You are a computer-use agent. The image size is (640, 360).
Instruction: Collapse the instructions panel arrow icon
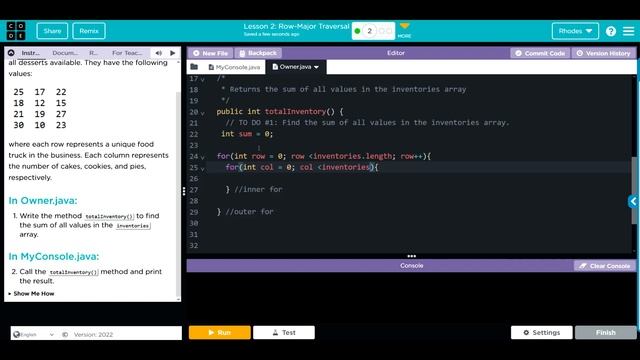(11, 53)
